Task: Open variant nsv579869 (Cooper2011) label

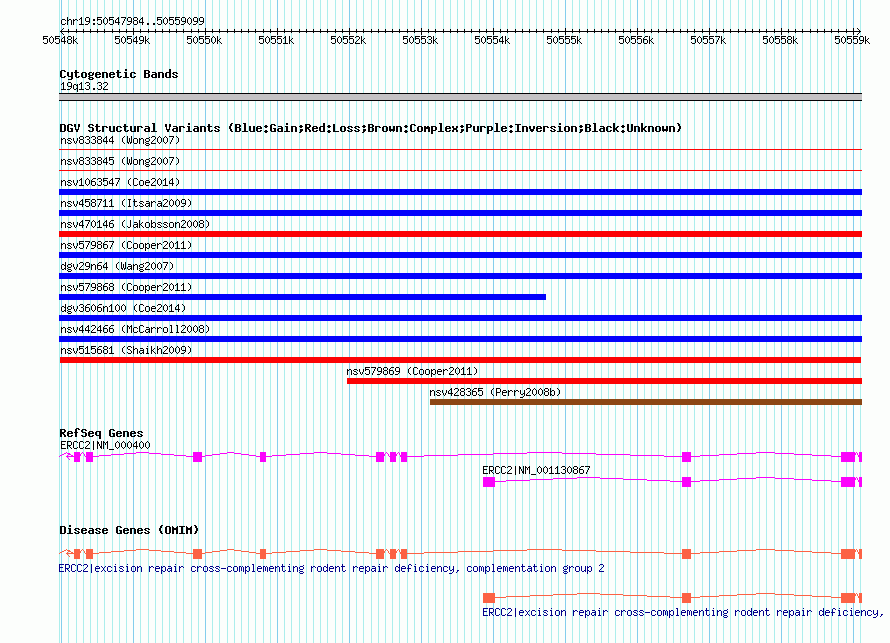Action: click(413, 371)
